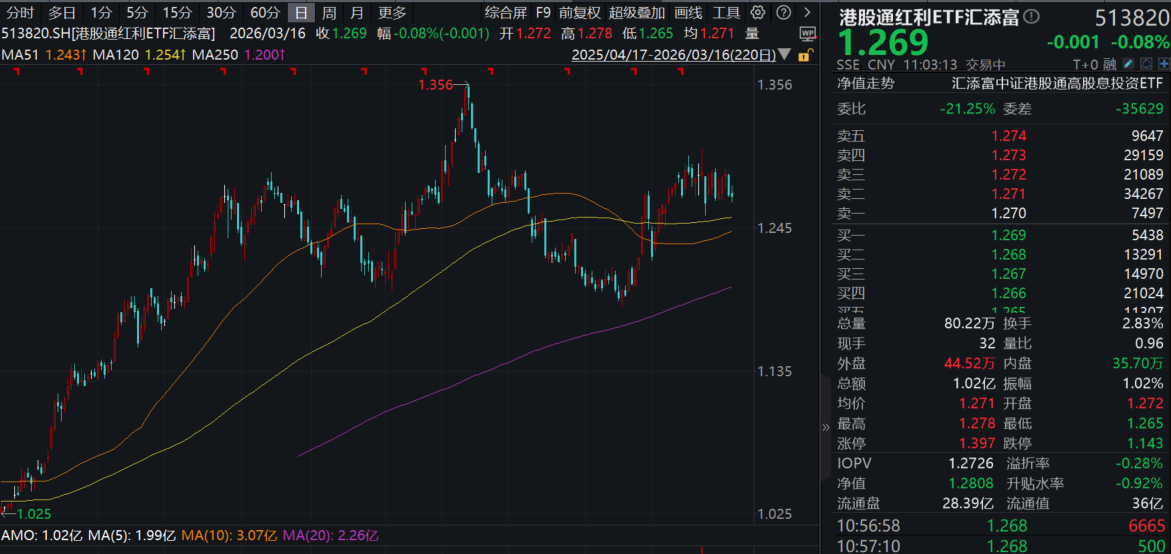1171x554 pixels.
Task: Toggle the 画线 drawing mode
Action: click(x=688, y=13)
